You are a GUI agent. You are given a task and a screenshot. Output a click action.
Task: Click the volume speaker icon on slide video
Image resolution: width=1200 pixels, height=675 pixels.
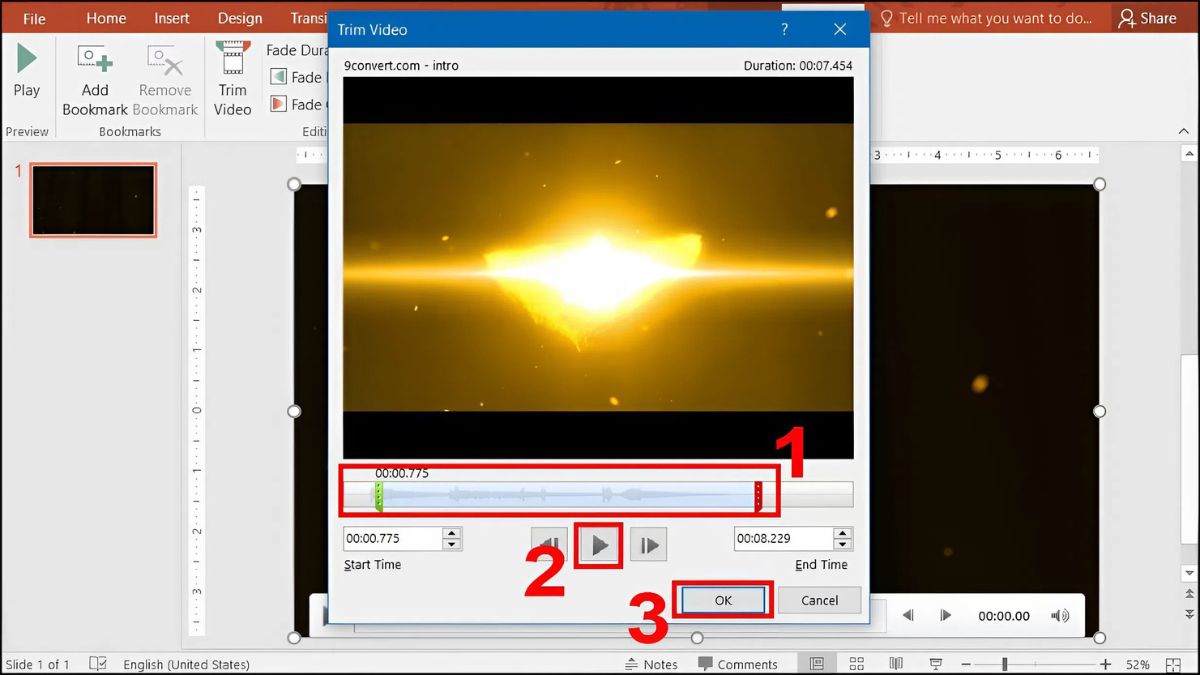pyautogui.click(x=1060, y=616)
